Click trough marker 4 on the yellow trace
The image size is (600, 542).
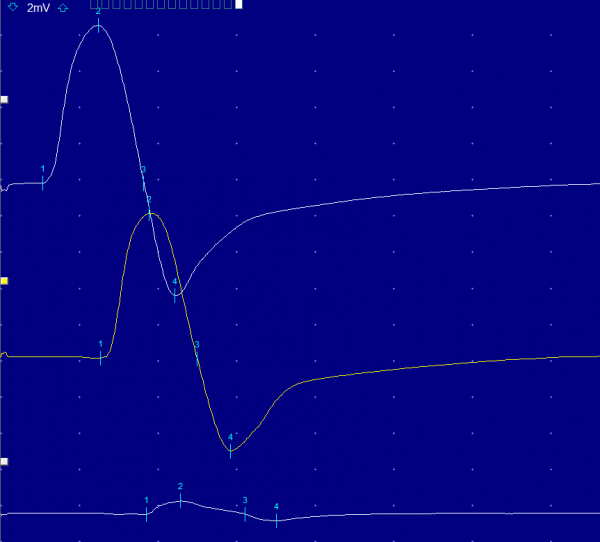click(x=231, y=449)
